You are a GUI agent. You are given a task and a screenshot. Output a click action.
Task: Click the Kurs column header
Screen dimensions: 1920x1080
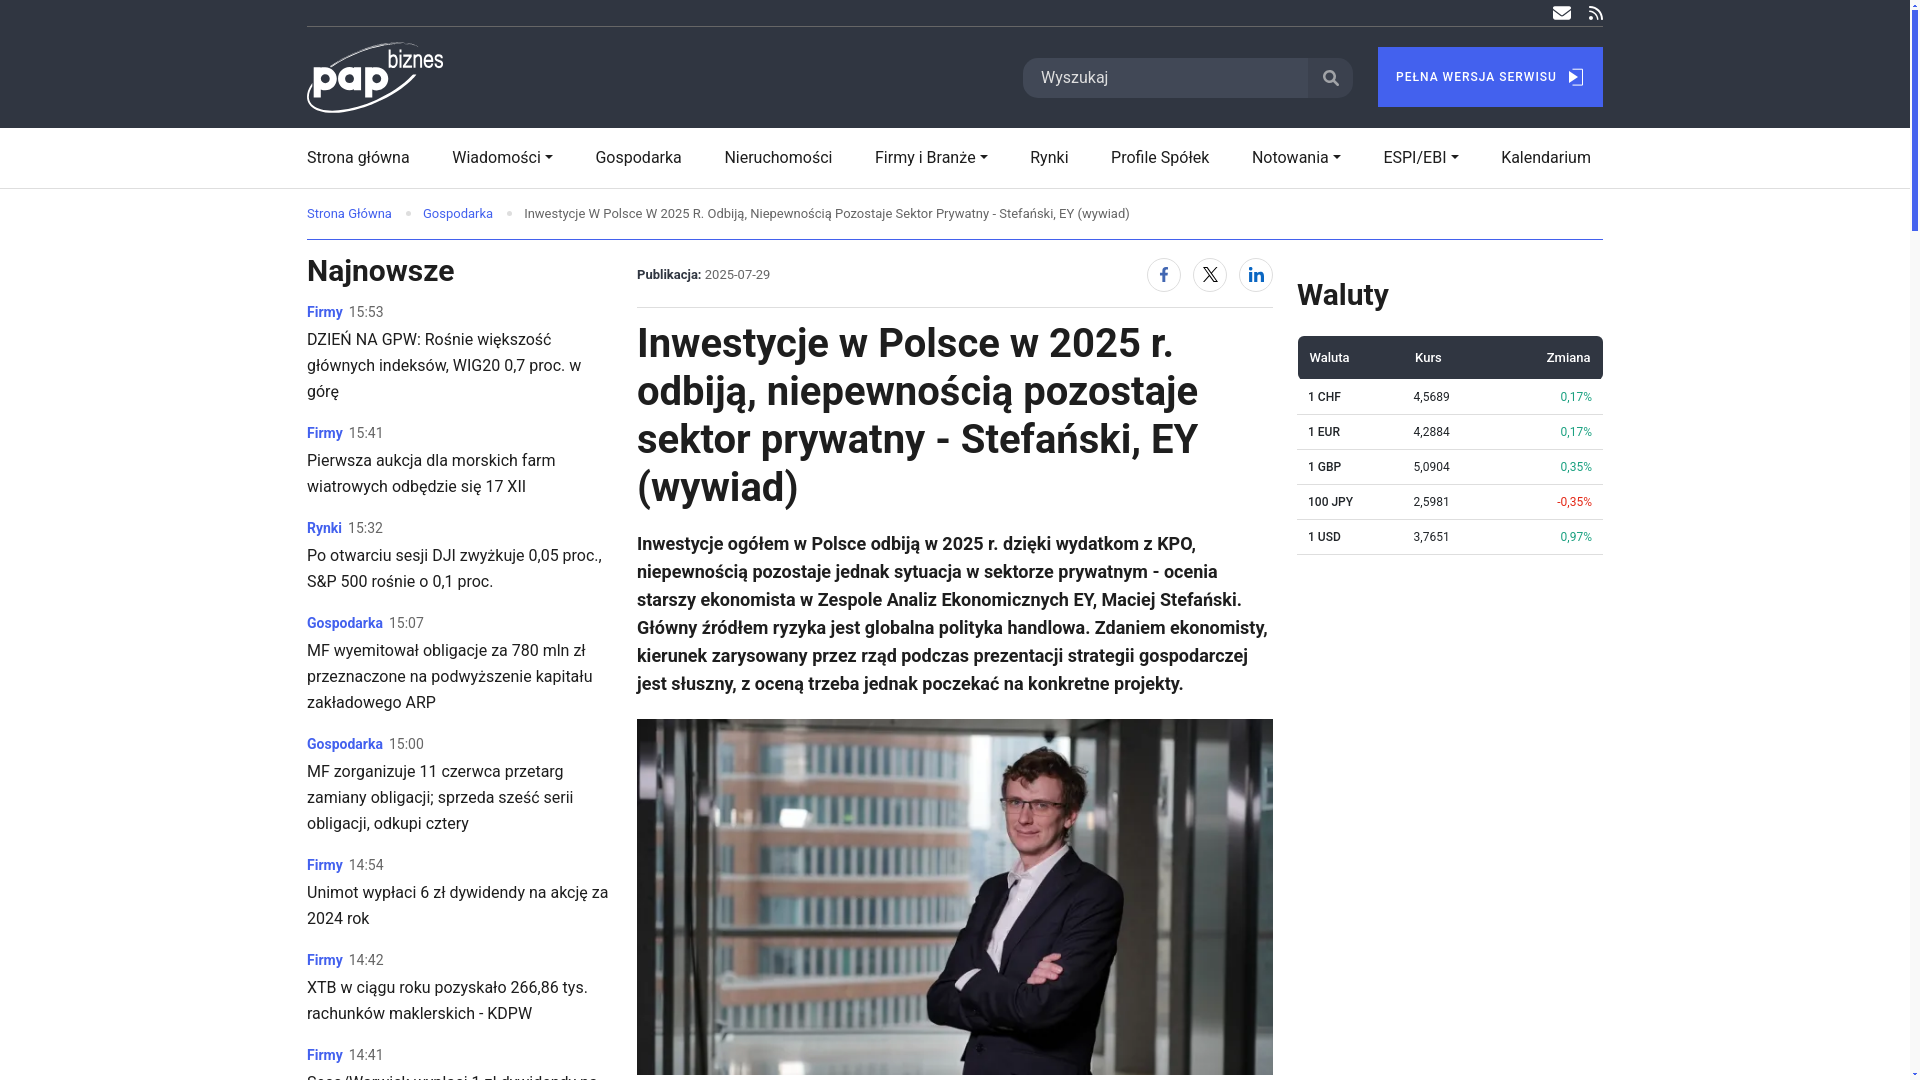coord(1428,358)
